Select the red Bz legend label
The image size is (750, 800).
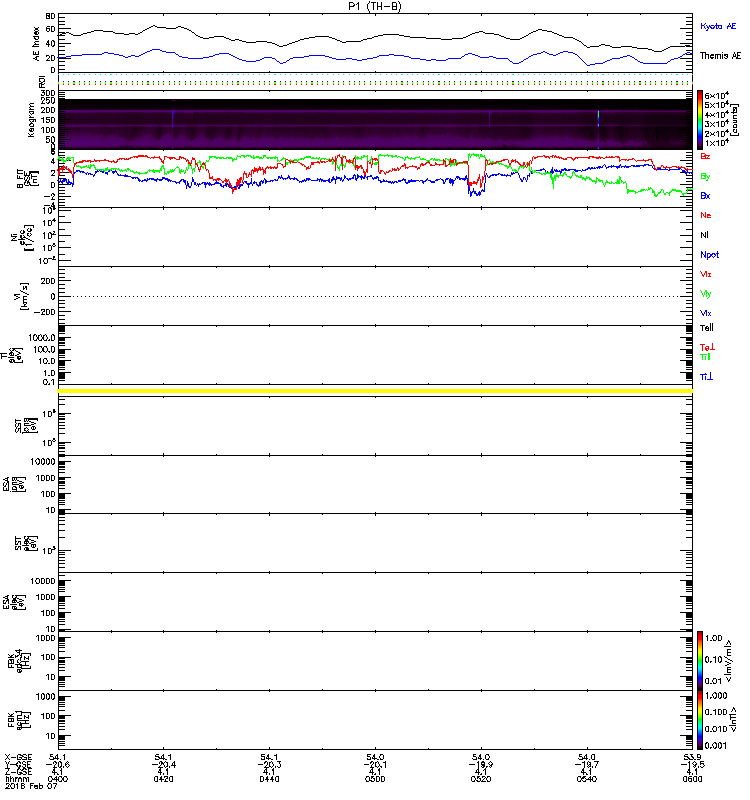coord(705,157)
